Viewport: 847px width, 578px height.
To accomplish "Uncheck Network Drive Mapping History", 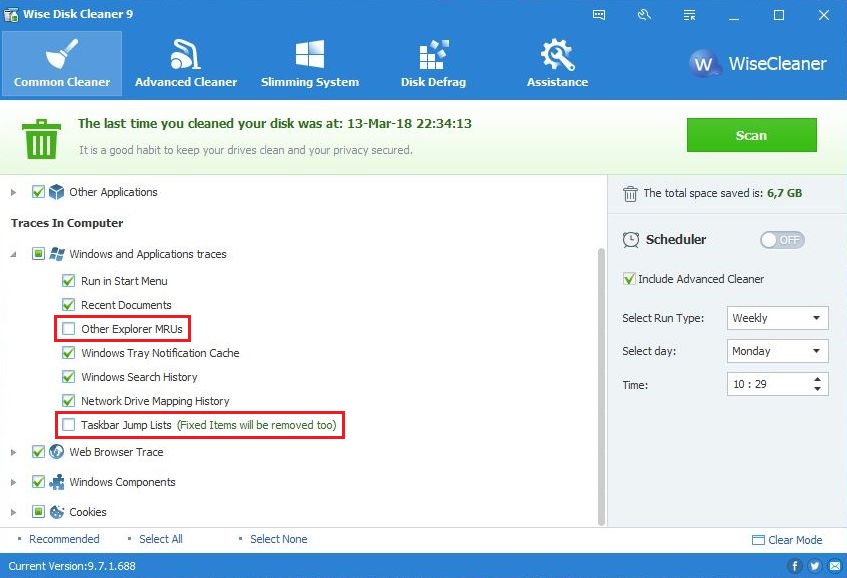I will 68,401.
